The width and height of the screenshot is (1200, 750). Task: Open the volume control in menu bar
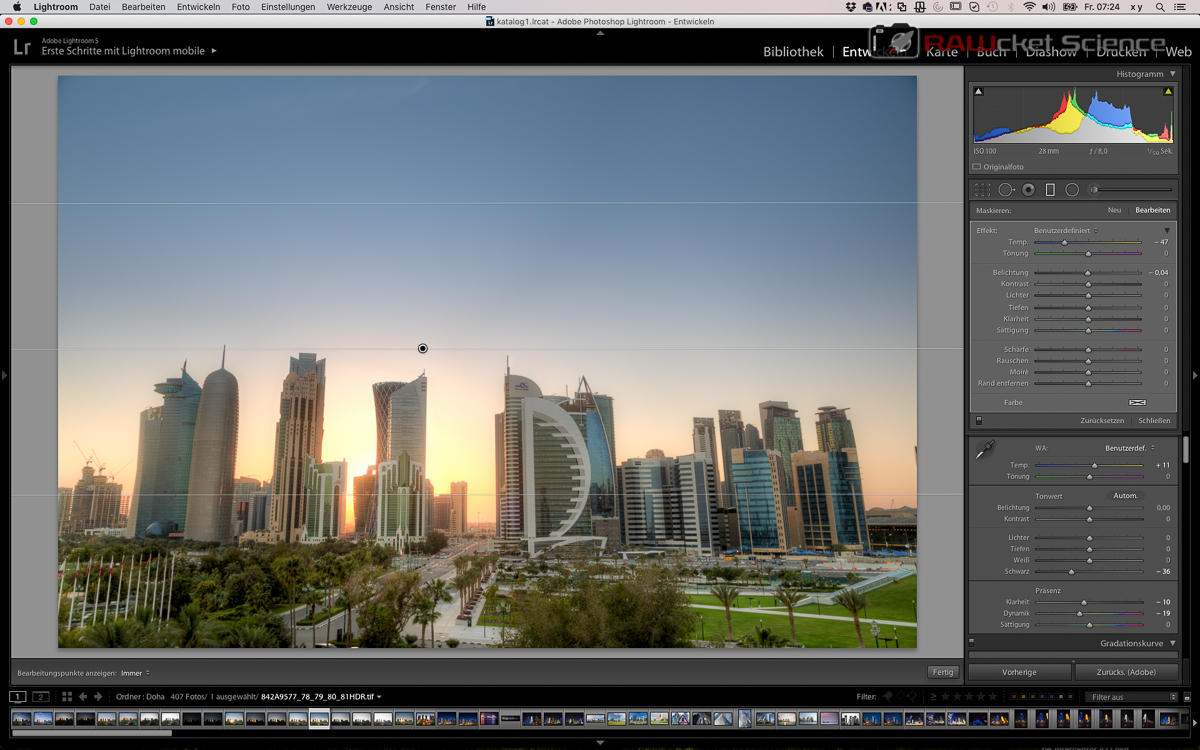1048,7
